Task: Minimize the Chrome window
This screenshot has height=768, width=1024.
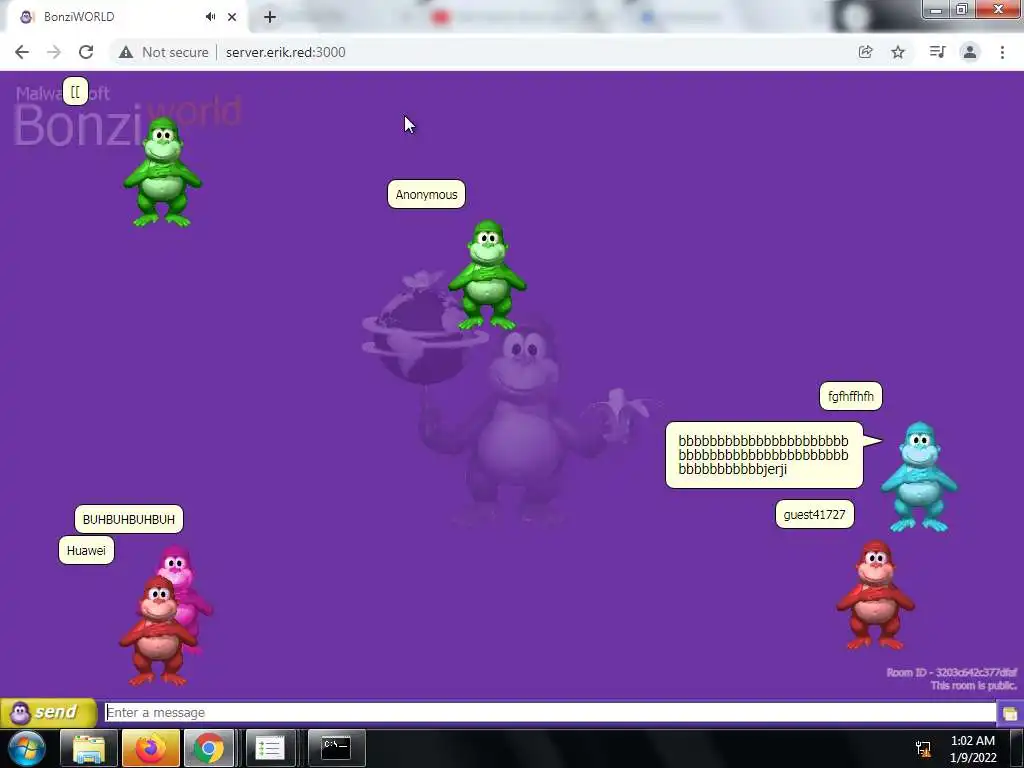Action: pos(936,10)
